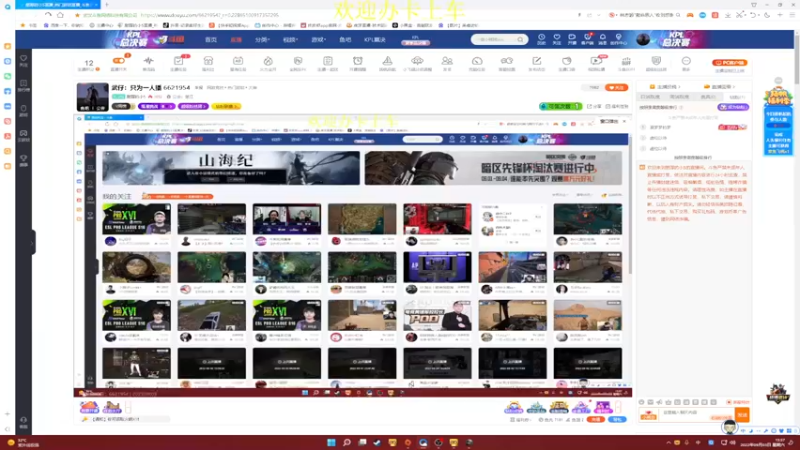
Task: Open the followed heart icon in header
Action: [x=557, y=39]
